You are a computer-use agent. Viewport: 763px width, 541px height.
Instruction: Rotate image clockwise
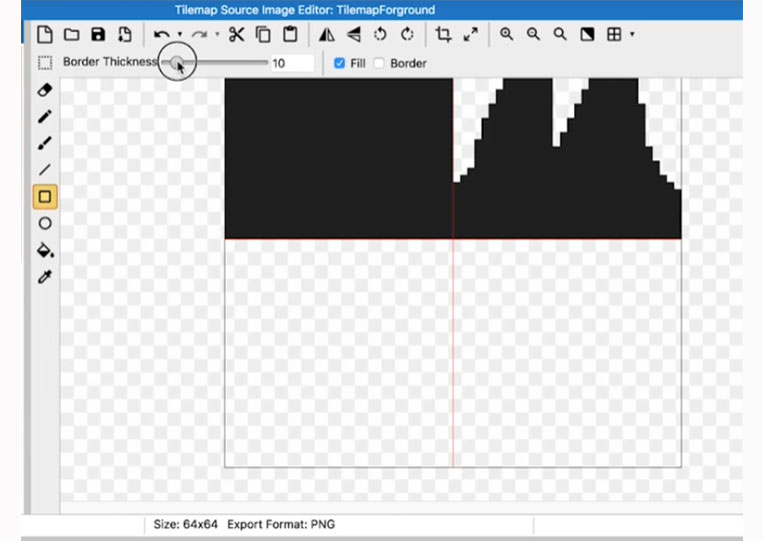click(407, 35)
